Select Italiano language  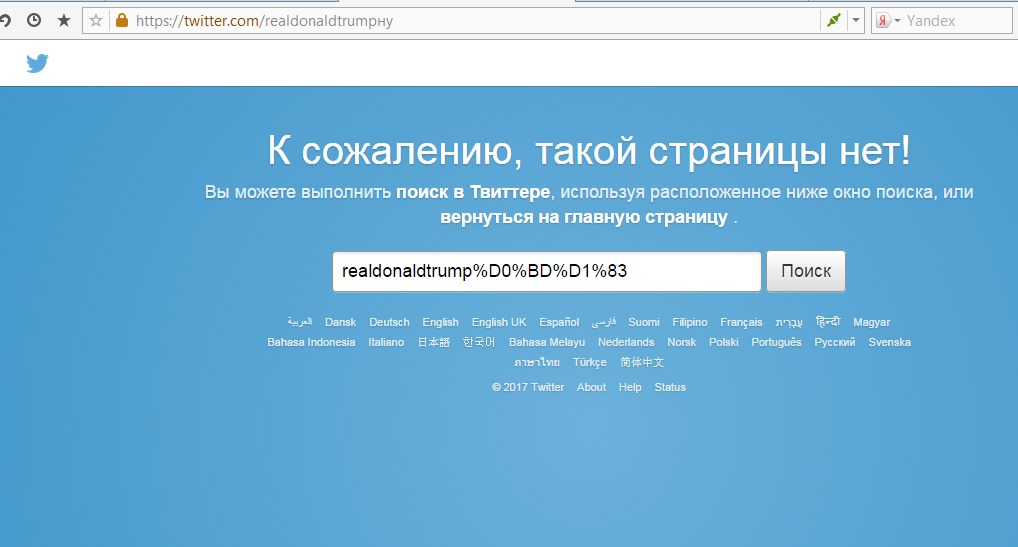[x=386, y=342]
